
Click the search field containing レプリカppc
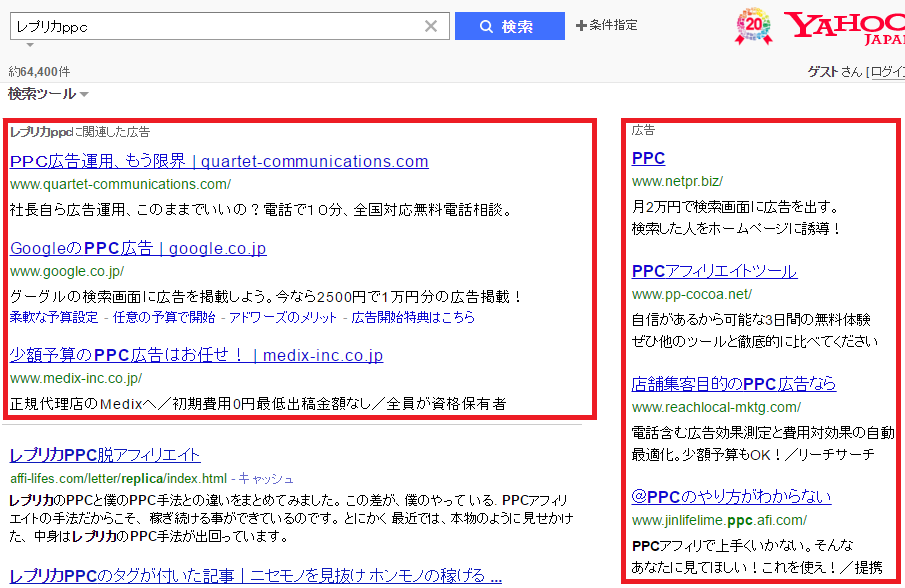[x=229, y=26]
